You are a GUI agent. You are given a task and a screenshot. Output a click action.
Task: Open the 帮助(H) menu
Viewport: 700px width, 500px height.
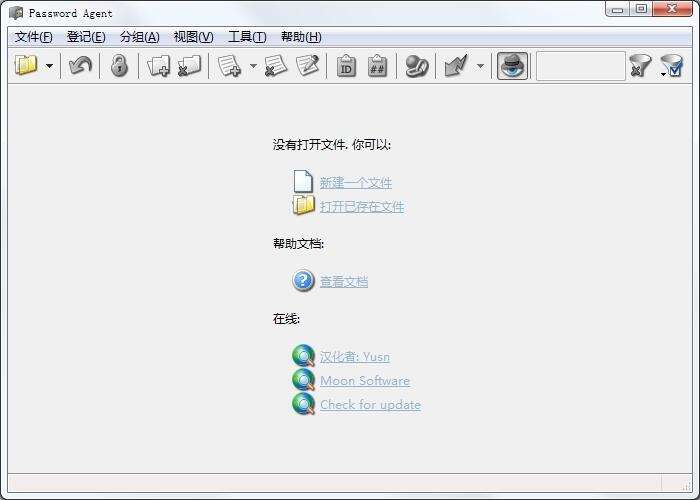tap(301, 37)
